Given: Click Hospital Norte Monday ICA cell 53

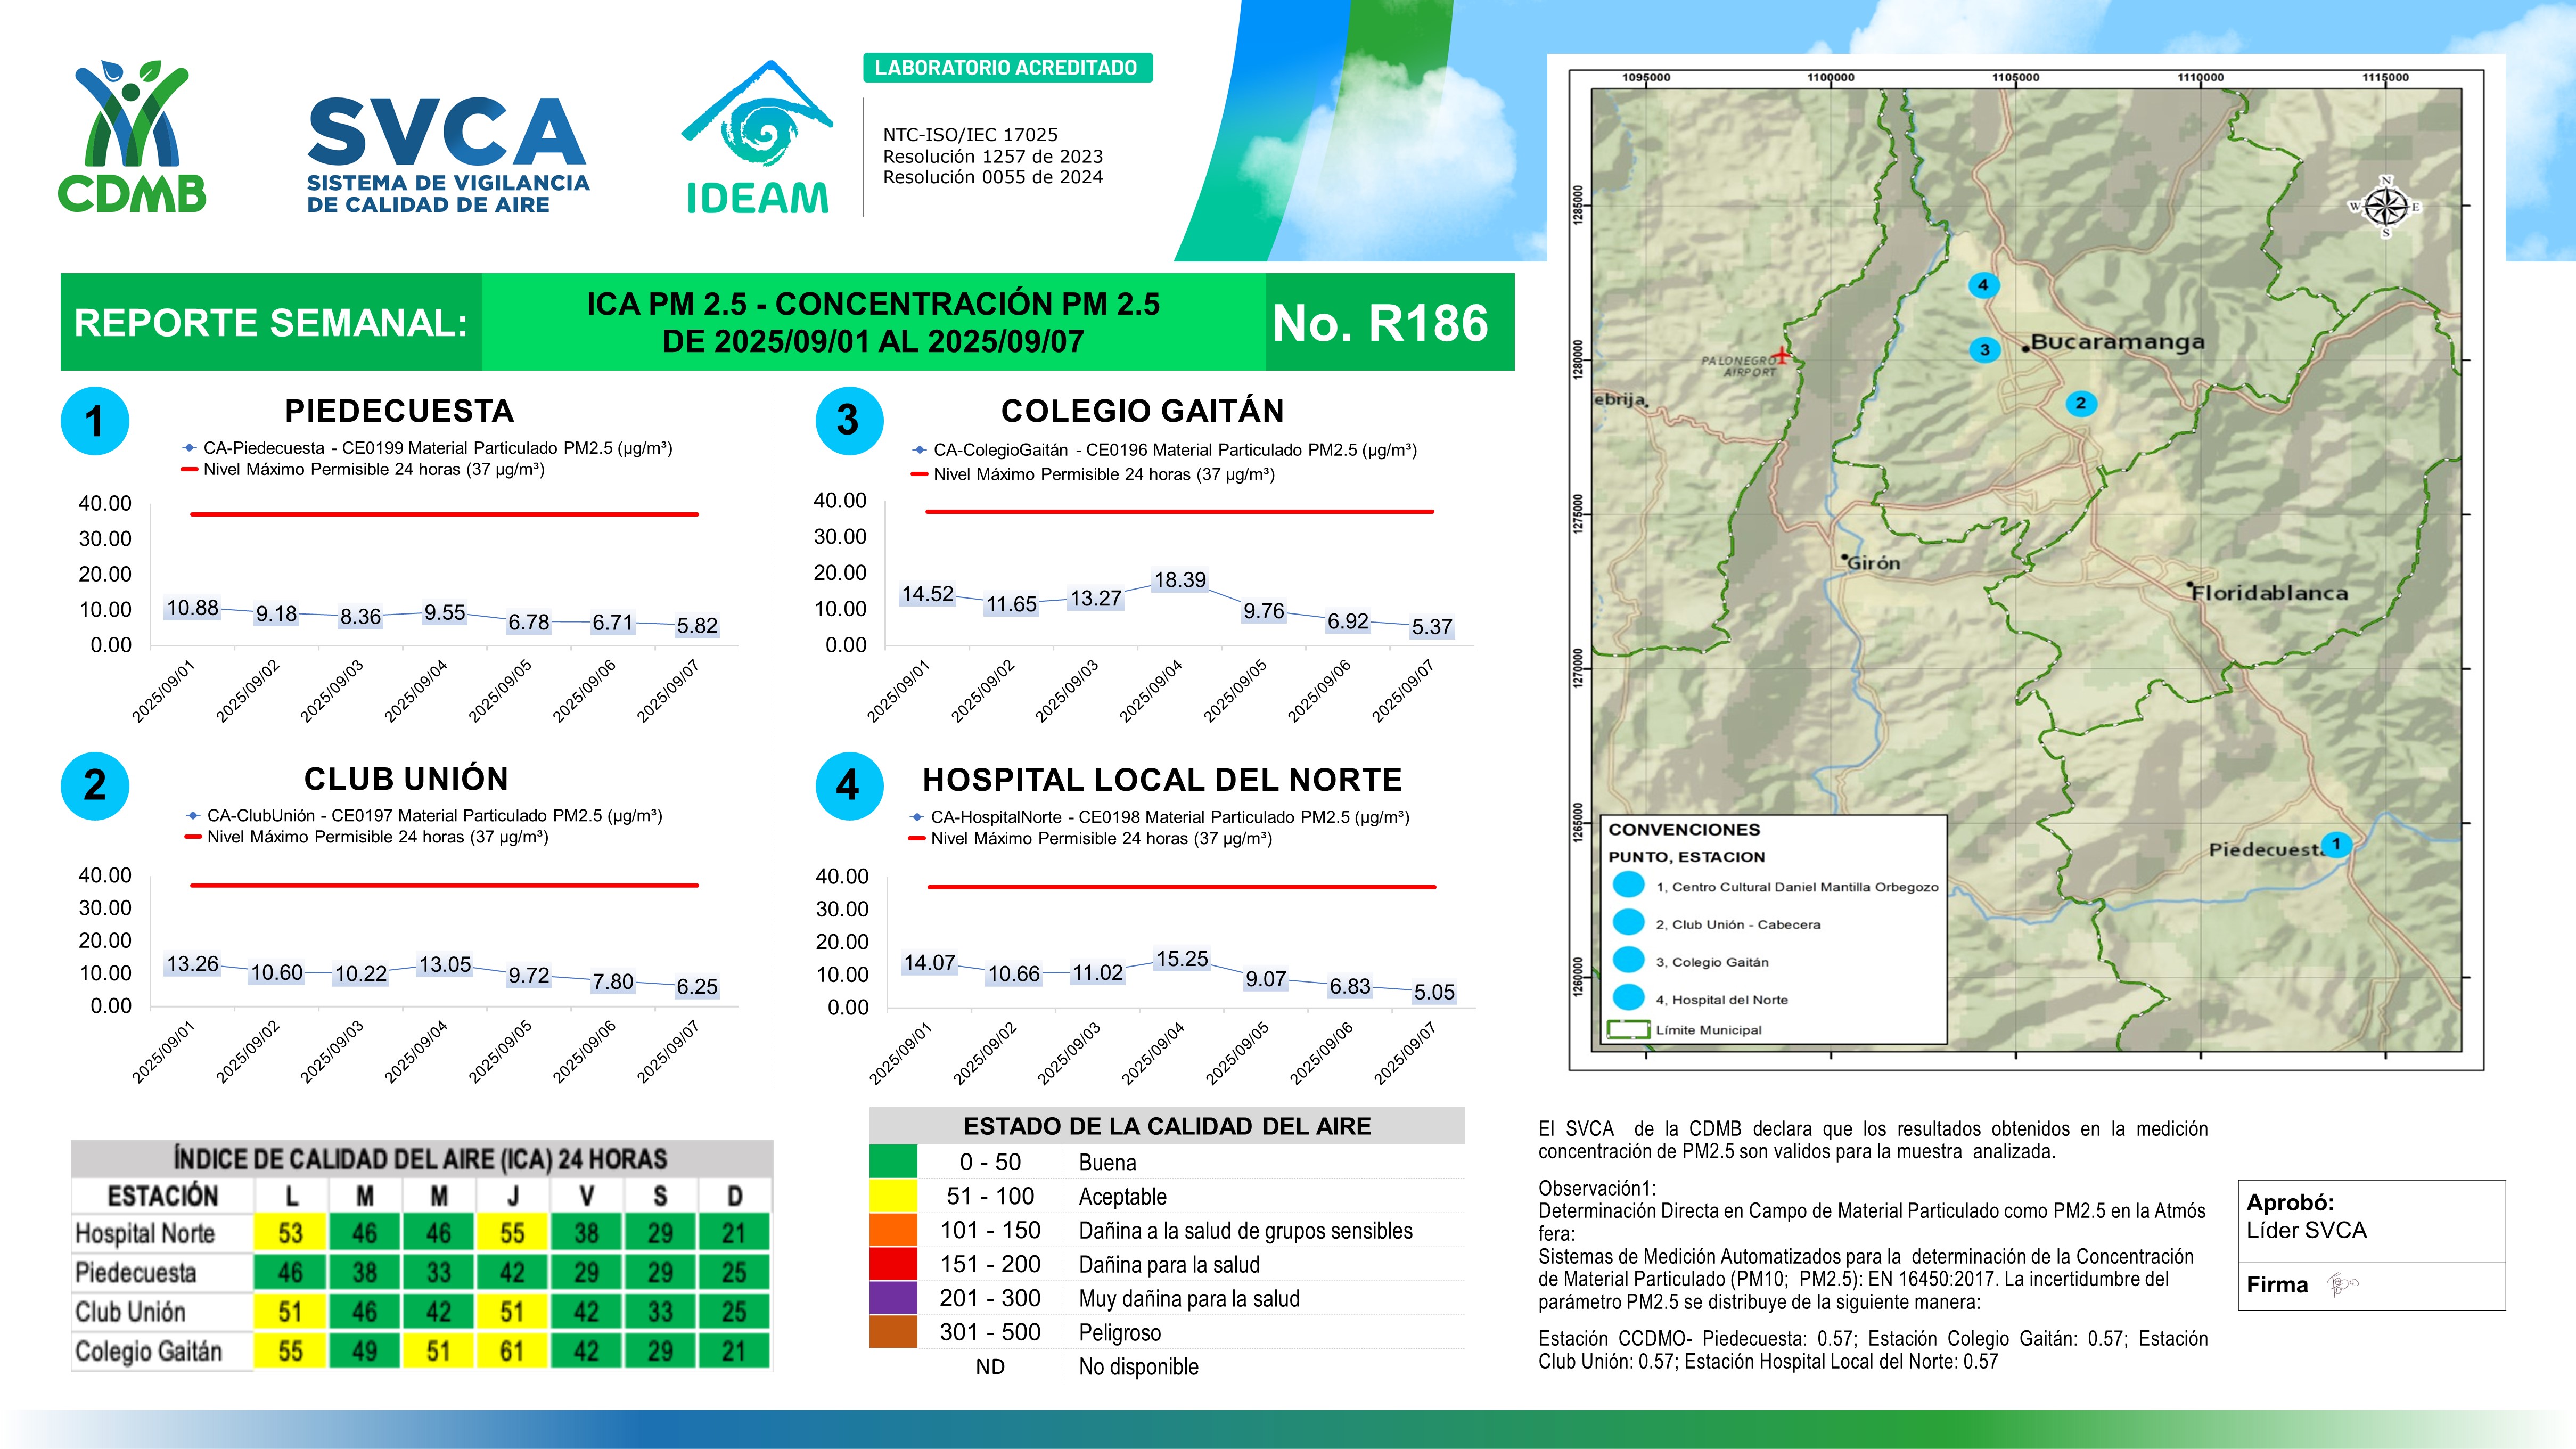Looking at the screenshot, I should coord(290,1233).
